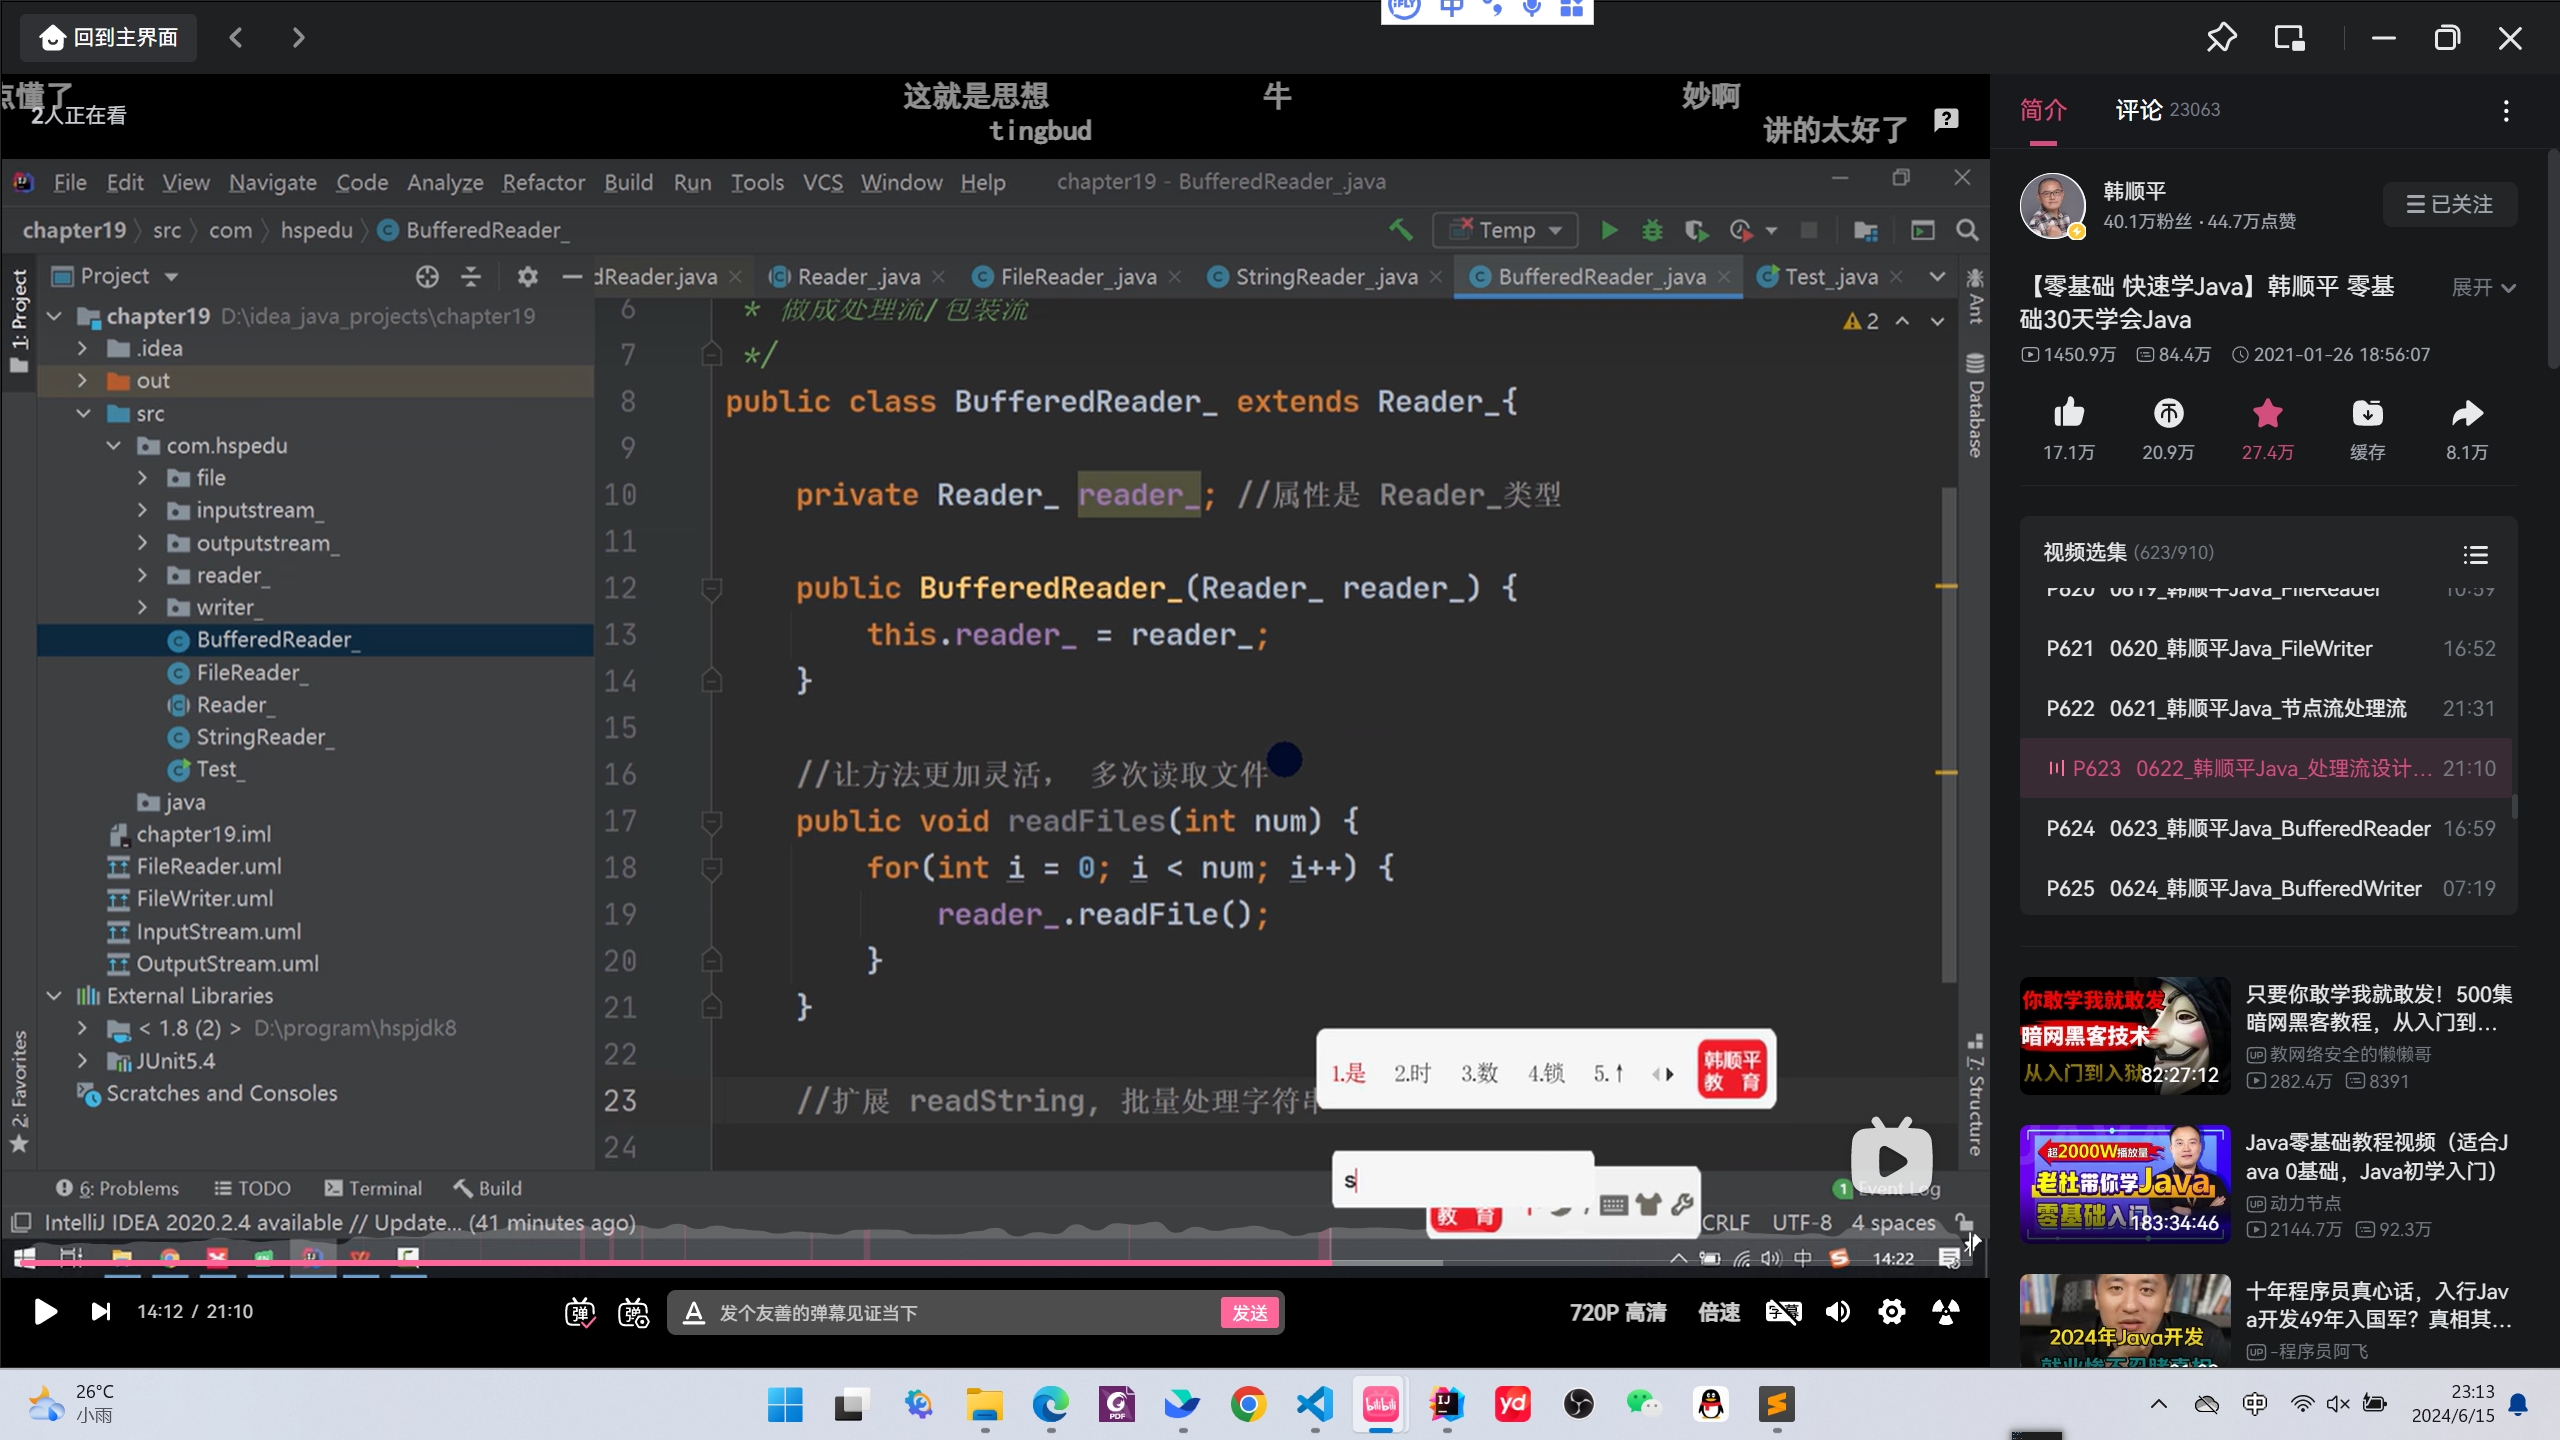
Task: Expand the writer_ package
Action: (142, 608)
